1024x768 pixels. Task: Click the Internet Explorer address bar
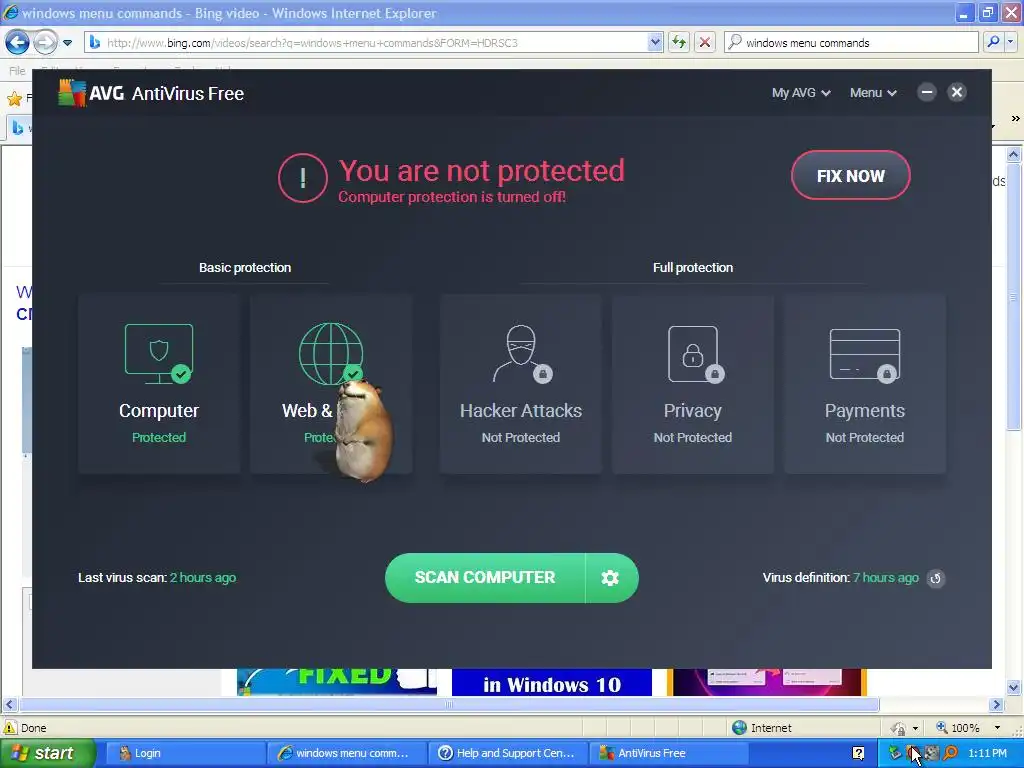(x=374, y=42)
